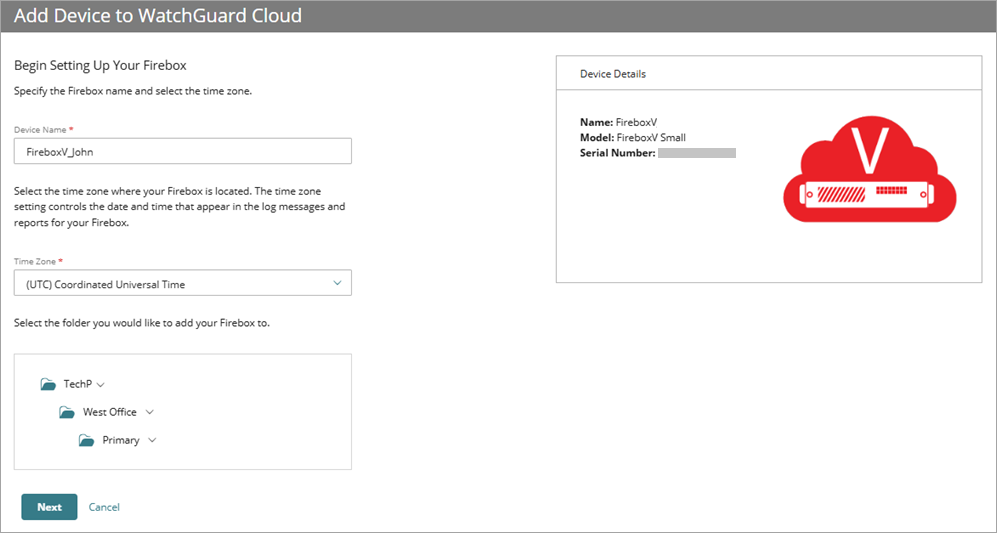The width and height of the screenshot is (997, 533).
Task: Select the Primary folder
Action: [121, 440]
